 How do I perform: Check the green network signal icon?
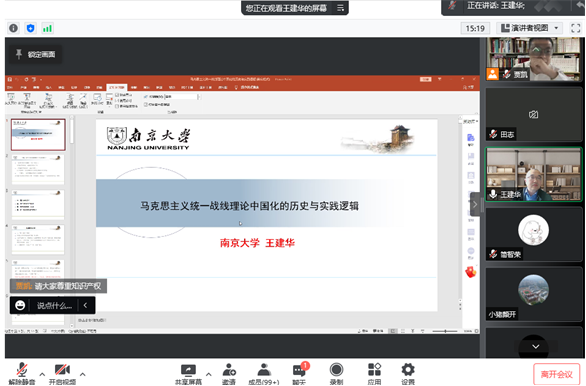(47, 28)
